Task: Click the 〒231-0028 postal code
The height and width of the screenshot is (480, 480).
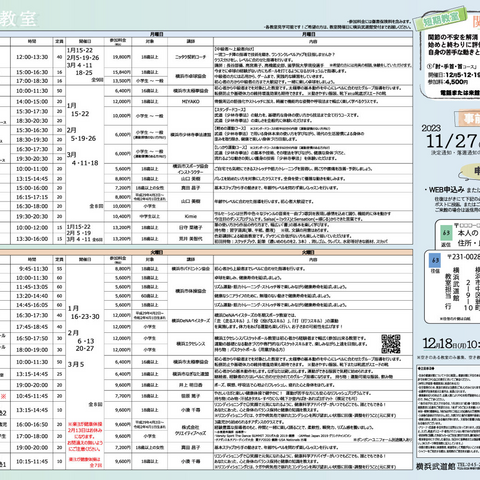Action: (x=463, y=257)
